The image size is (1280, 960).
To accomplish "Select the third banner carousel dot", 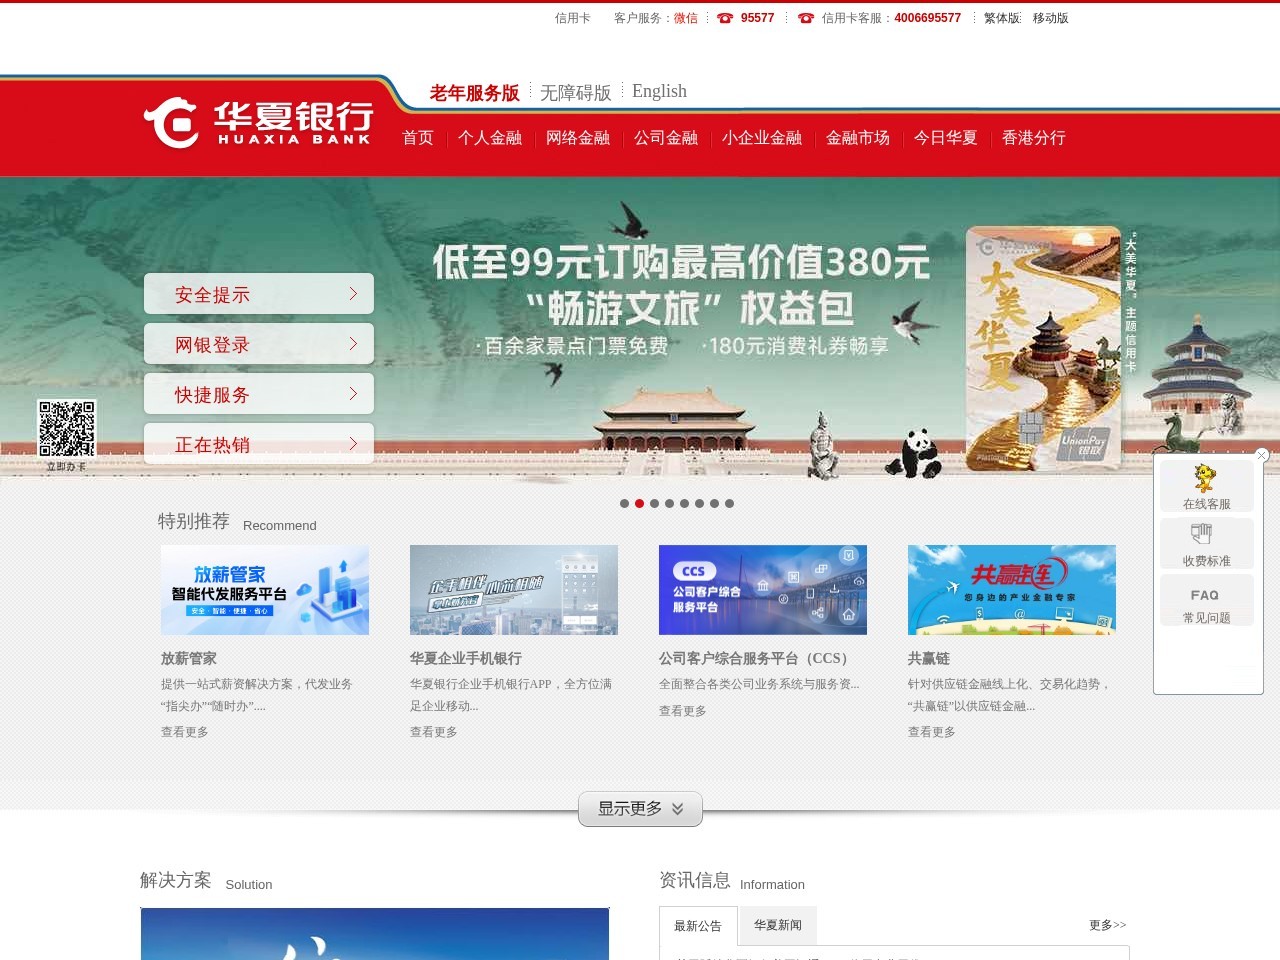I will 655,504.
